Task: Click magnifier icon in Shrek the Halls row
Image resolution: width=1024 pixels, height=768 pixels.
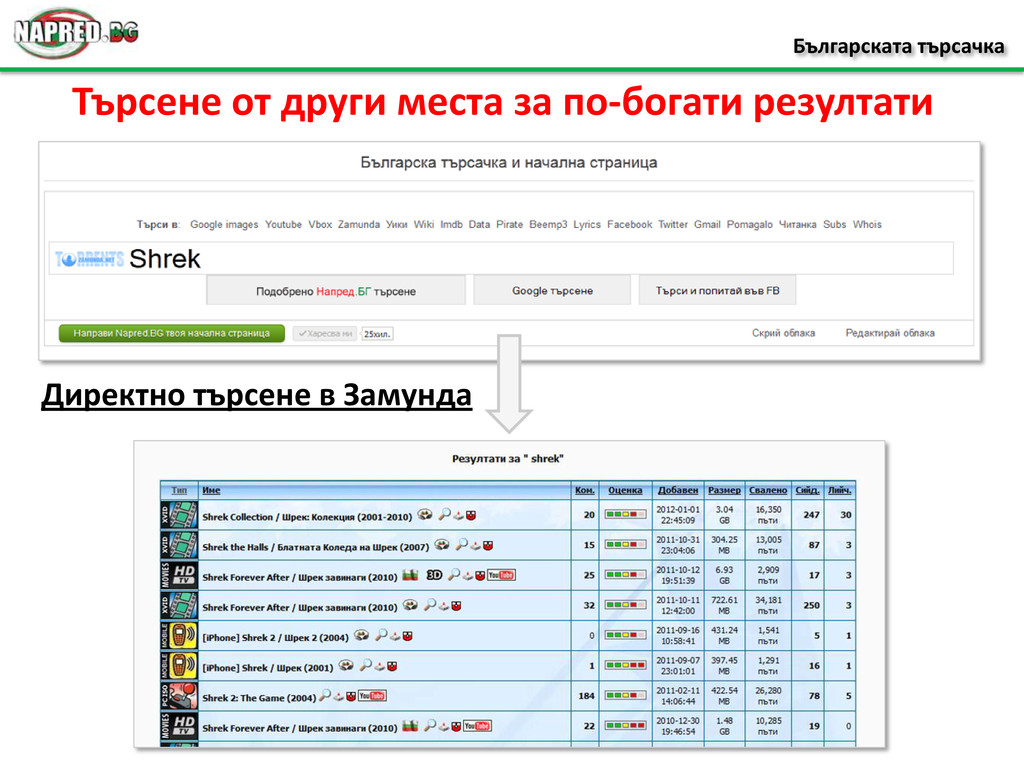Action: point(461,545)
